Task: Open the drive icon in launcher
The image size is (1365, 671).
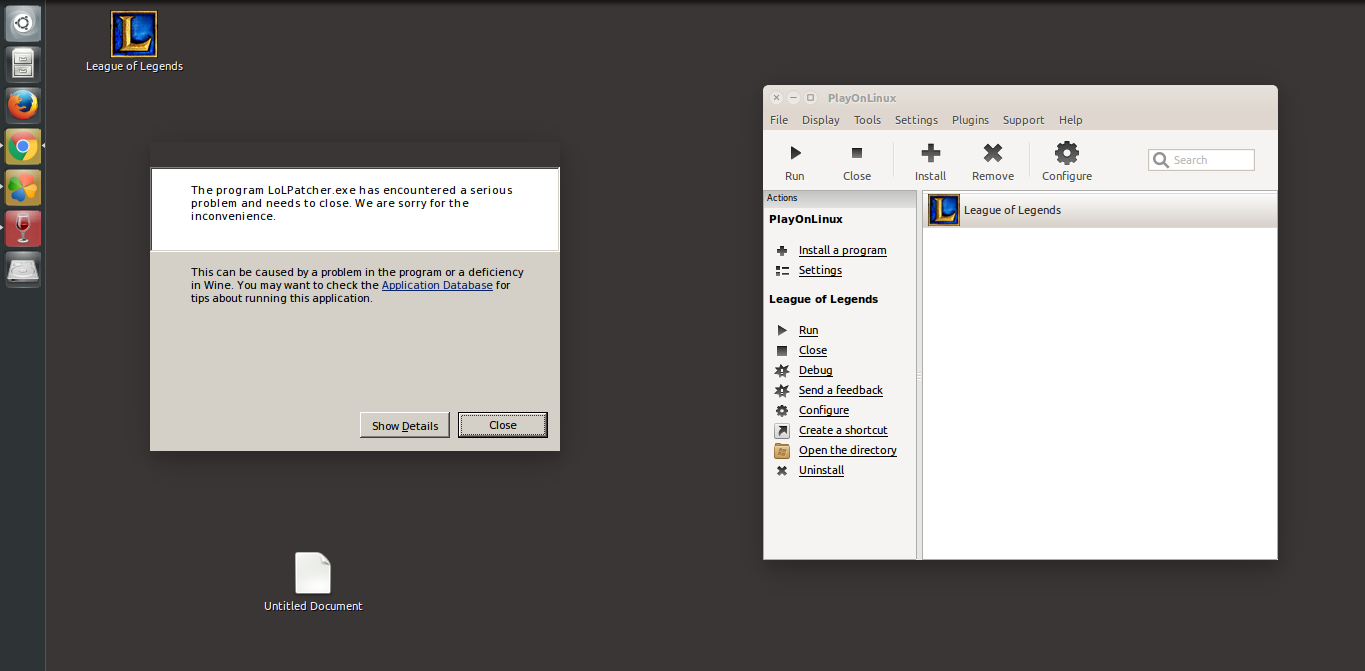Action: [x=23, y=270]
